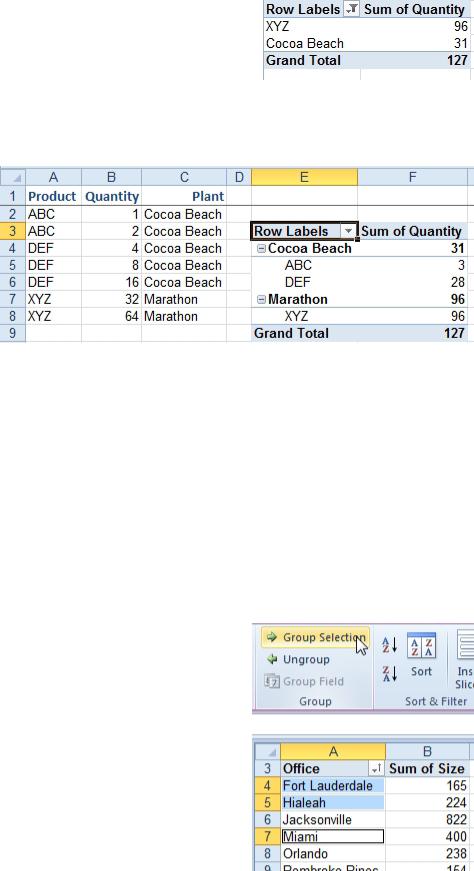This screenshot has width=474, height=871.
Task: Click the XYZ subitem under Marathon in pivot
Action: pos(297,316)
